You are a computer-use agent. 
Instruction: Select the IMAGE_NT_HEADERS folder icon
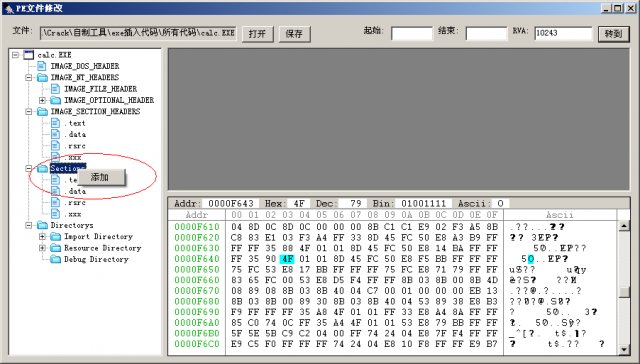pyautogui.click(x=42, y=78)
